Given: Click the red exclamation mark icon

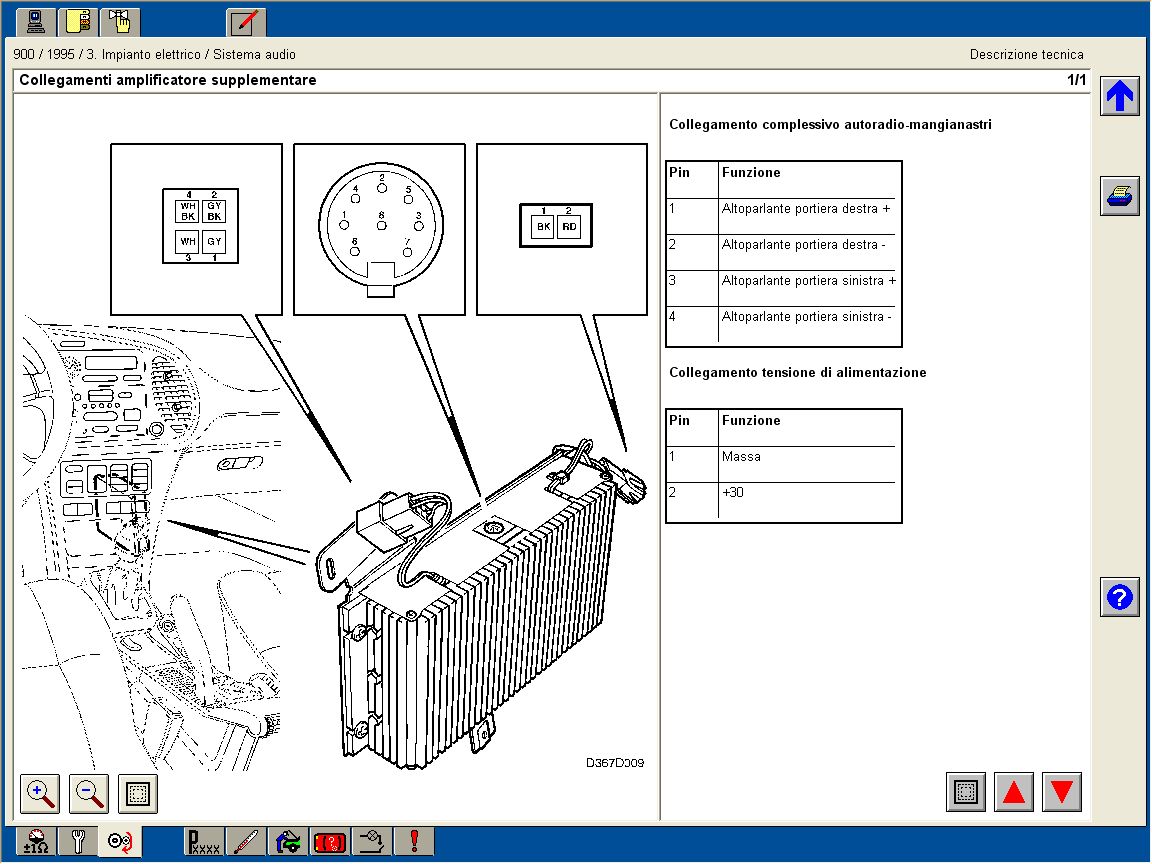Looking at the screenshot, I should [x=414, y=842].
